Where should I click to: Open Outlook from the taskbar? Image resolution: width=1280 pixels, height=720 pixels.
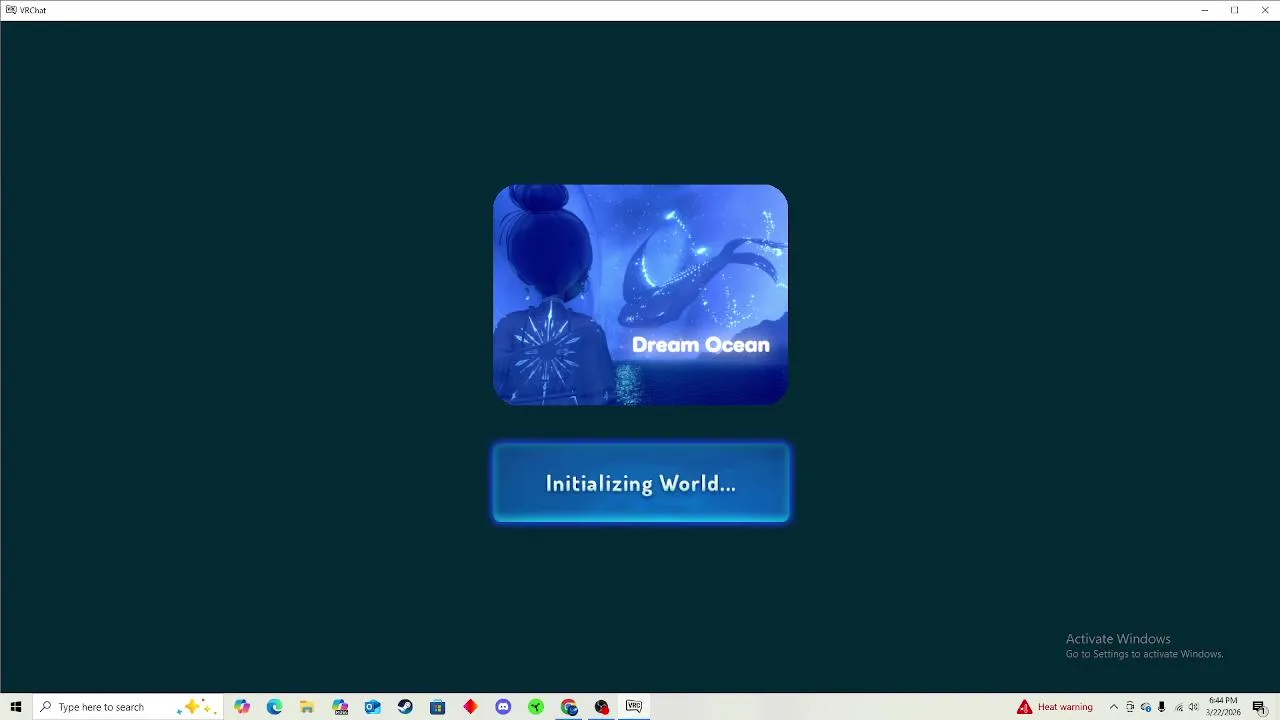coord(372,707)
